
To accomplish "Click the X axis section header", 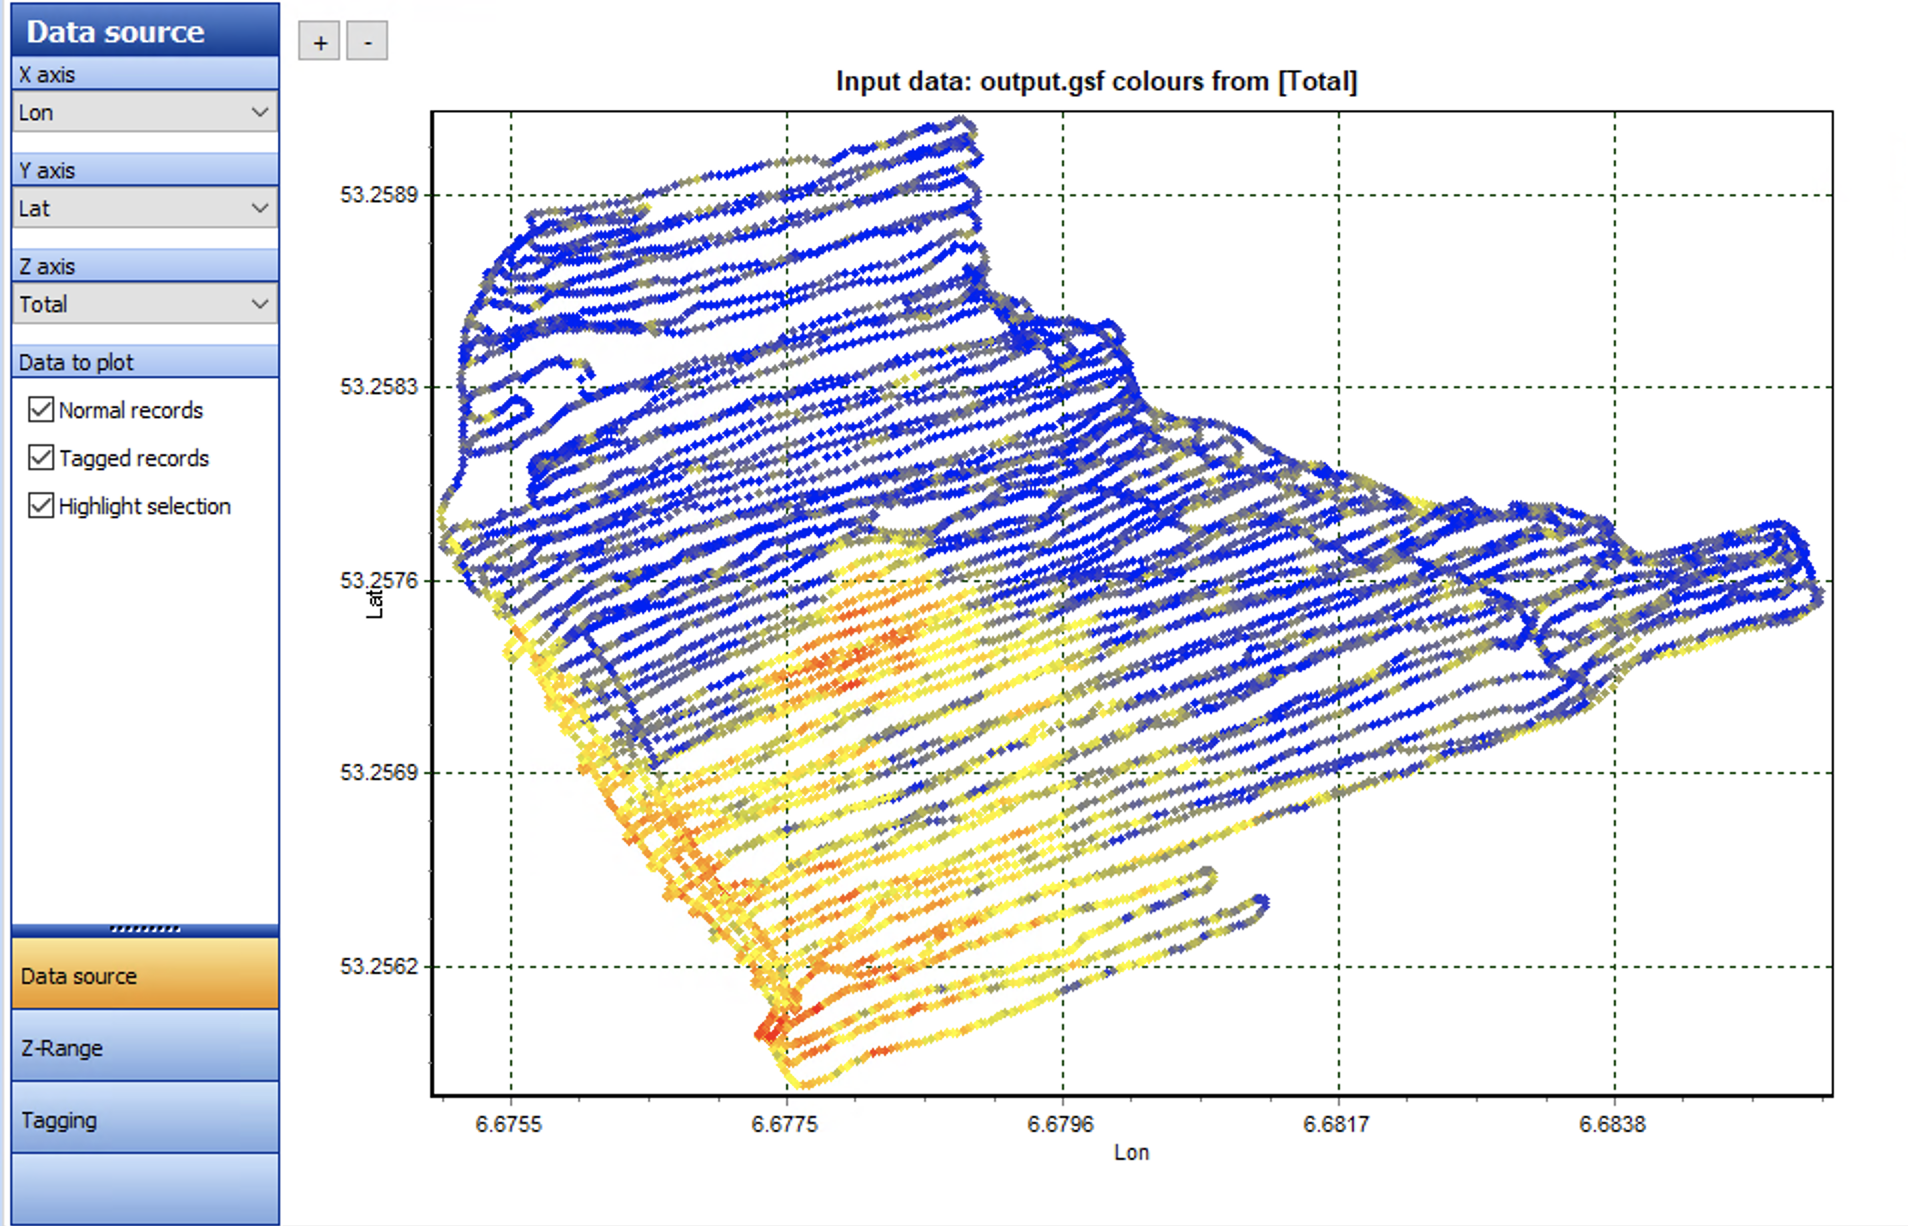I will 145,74.
